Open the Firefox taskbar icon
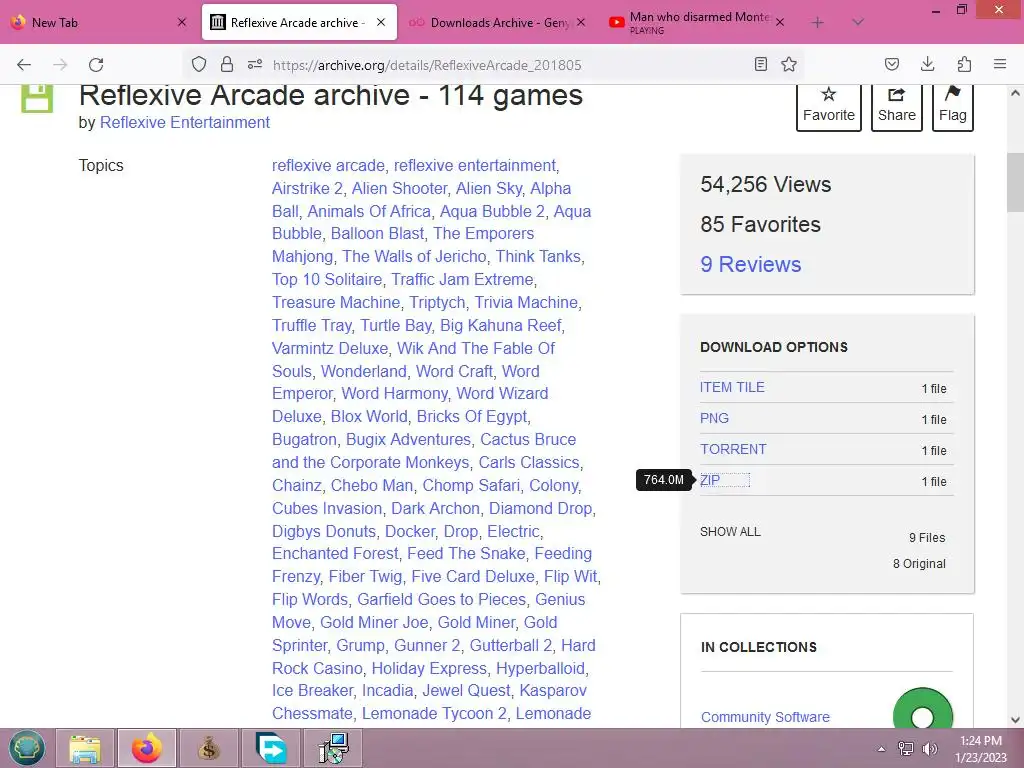1024x768 pixels. click(x=146, y=748)
